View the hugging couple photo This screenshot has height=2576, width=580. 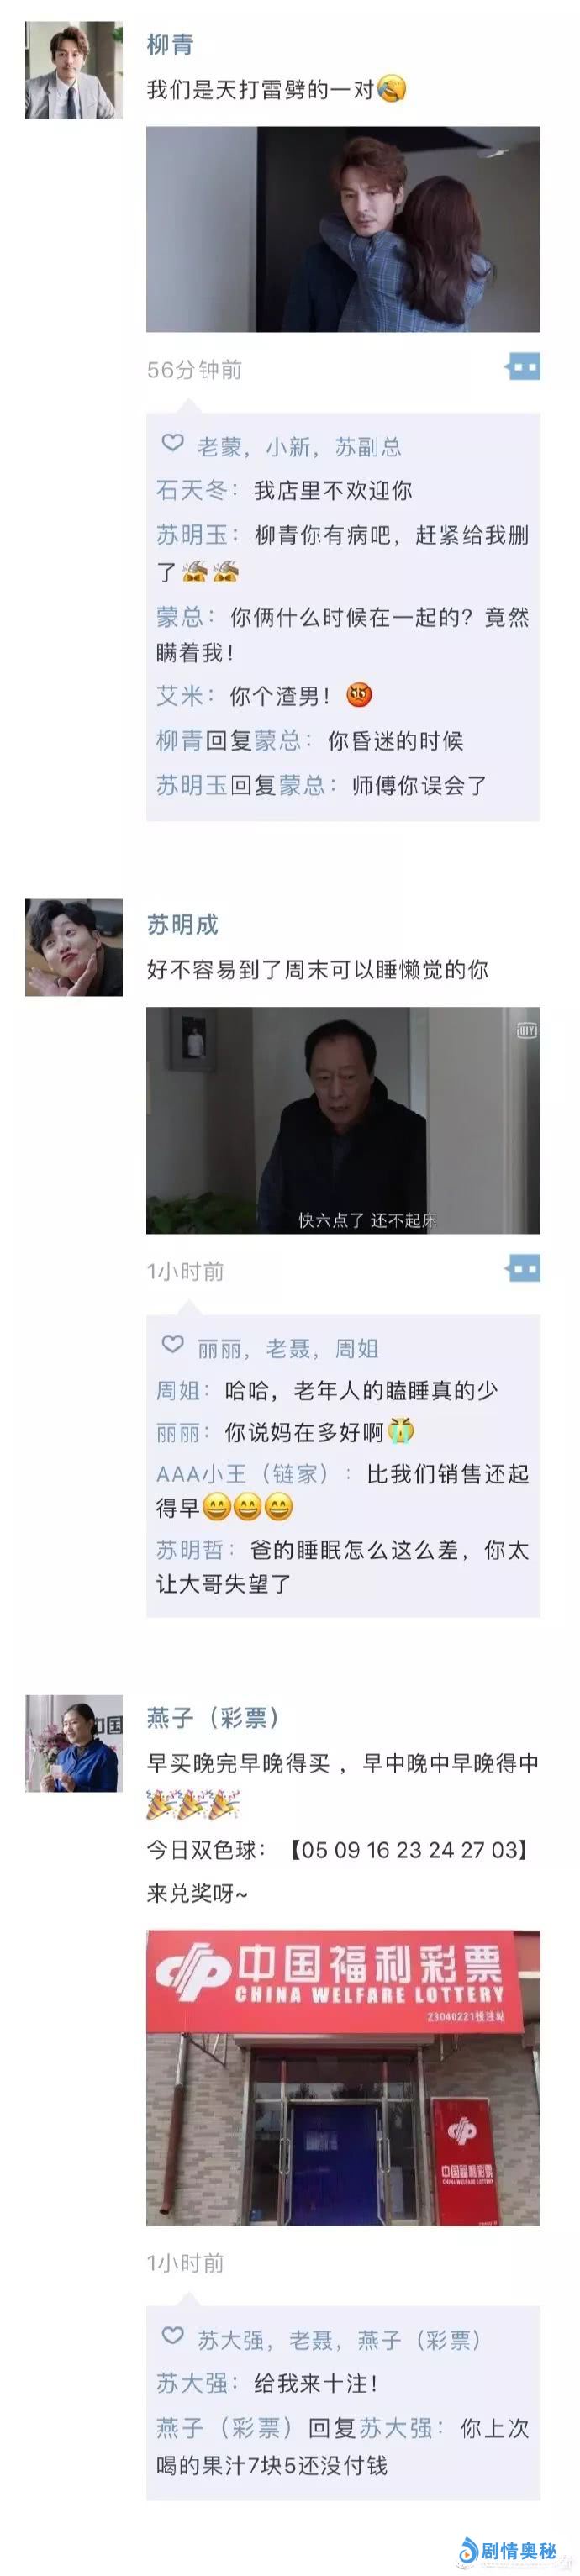pos(343,229)
